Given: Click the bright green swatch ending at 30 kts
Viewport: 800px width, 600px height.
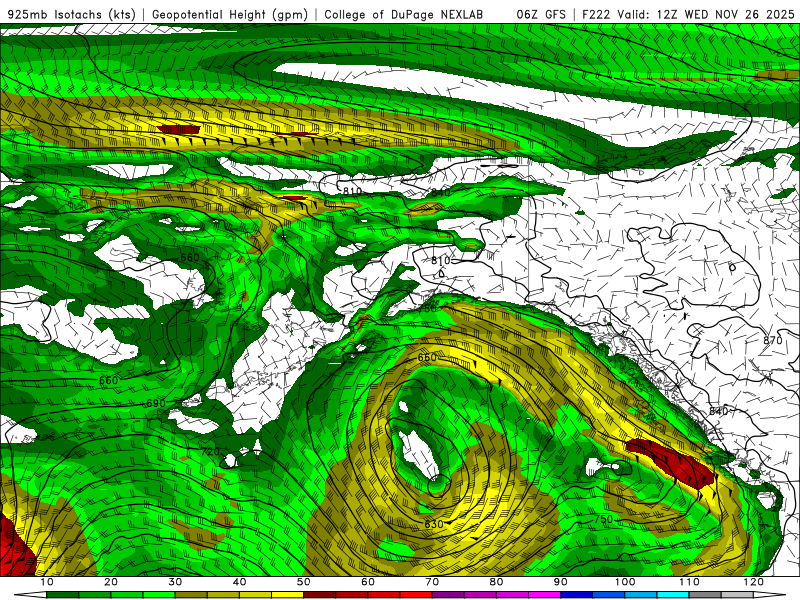Looking at the screenshot, I should point(159,595).
